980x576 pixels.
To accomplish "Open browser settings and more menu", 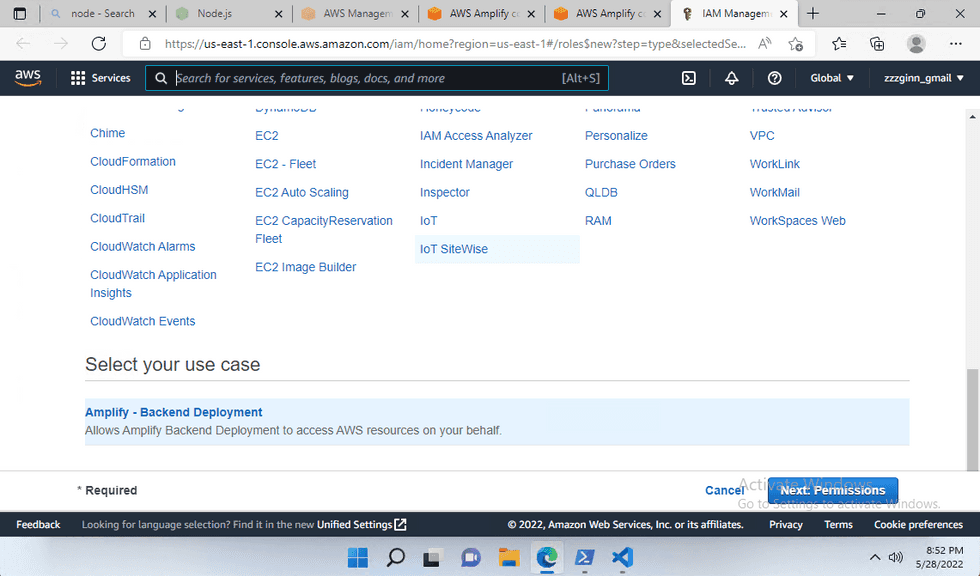I will click(x=956, y=44).
